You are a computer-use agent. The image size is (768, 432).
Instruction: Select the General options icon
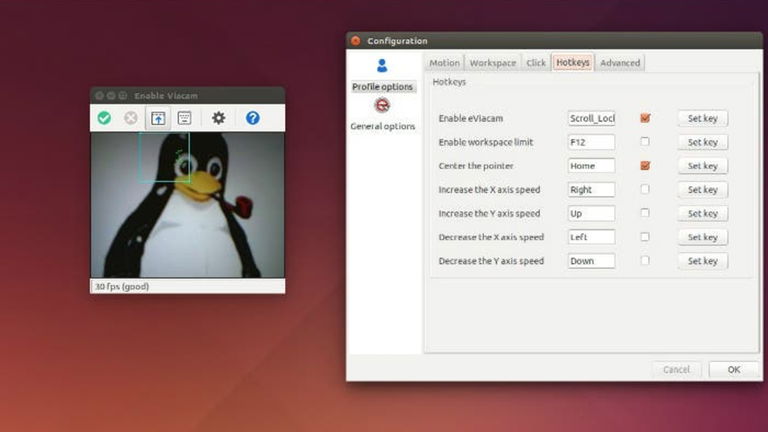382,105
